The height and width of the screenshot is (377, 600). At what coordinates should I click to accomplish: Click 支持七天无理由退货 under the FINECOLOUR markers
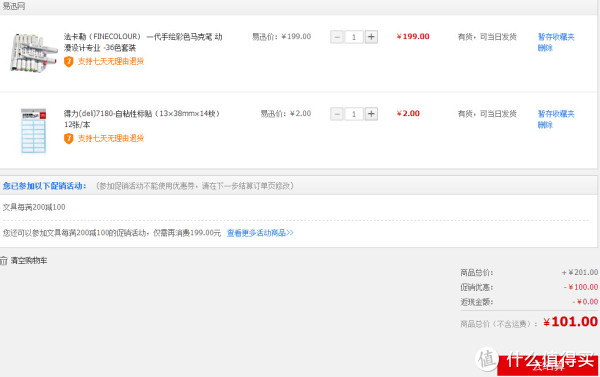click(x=111, y=61)
